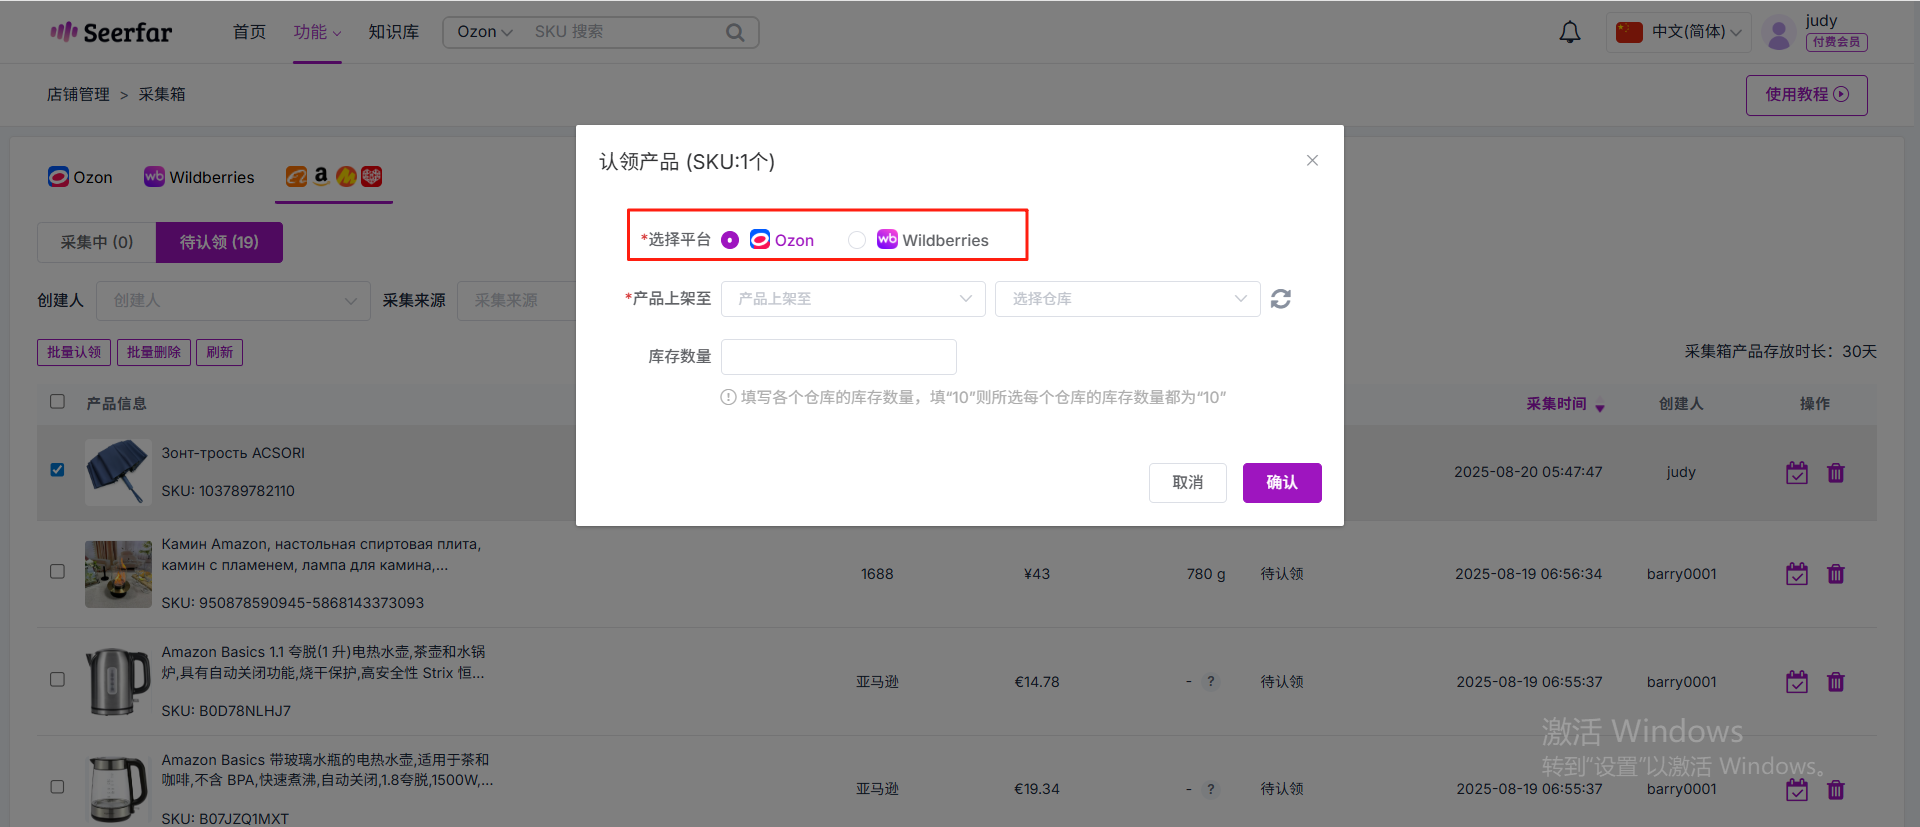Open the 中文(简体) language dropdown
The image size is (1920, 827).
tap(1679, 32)
